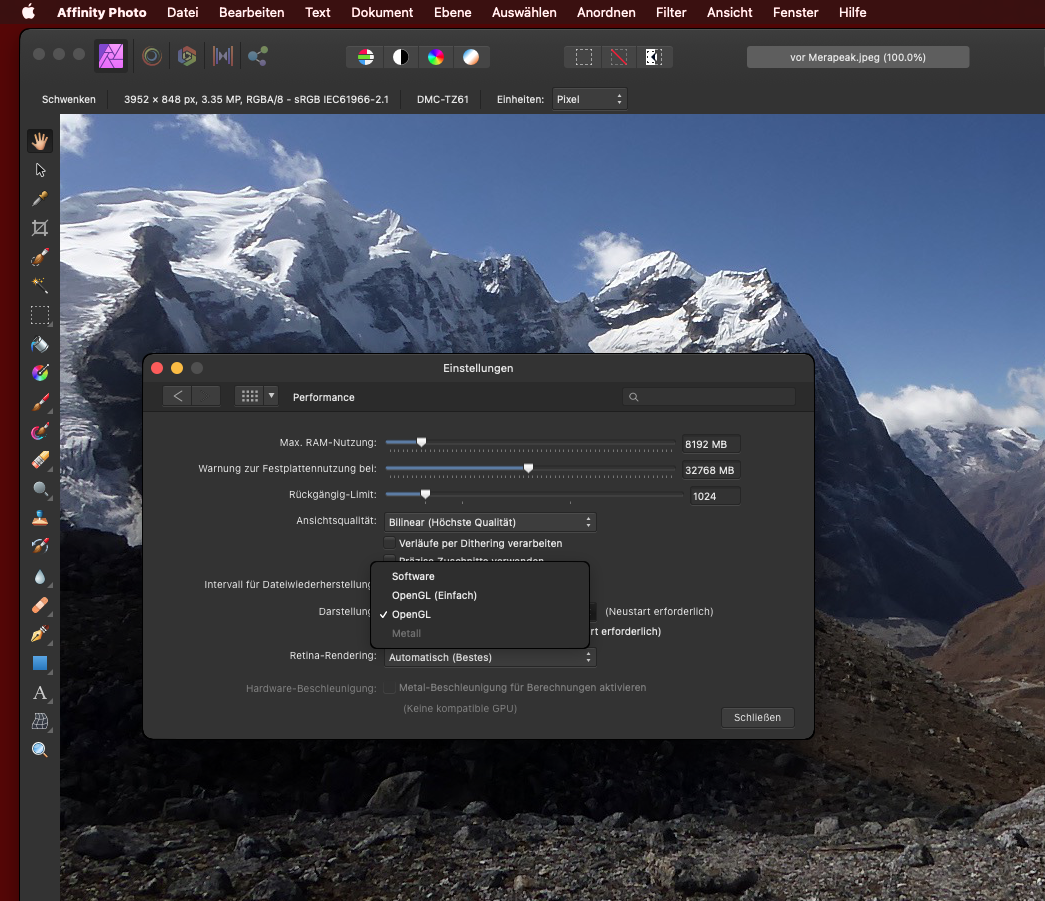Viewport: 1045px width, 901px height.
Task: Open the Filter menu
Action: 670,12
